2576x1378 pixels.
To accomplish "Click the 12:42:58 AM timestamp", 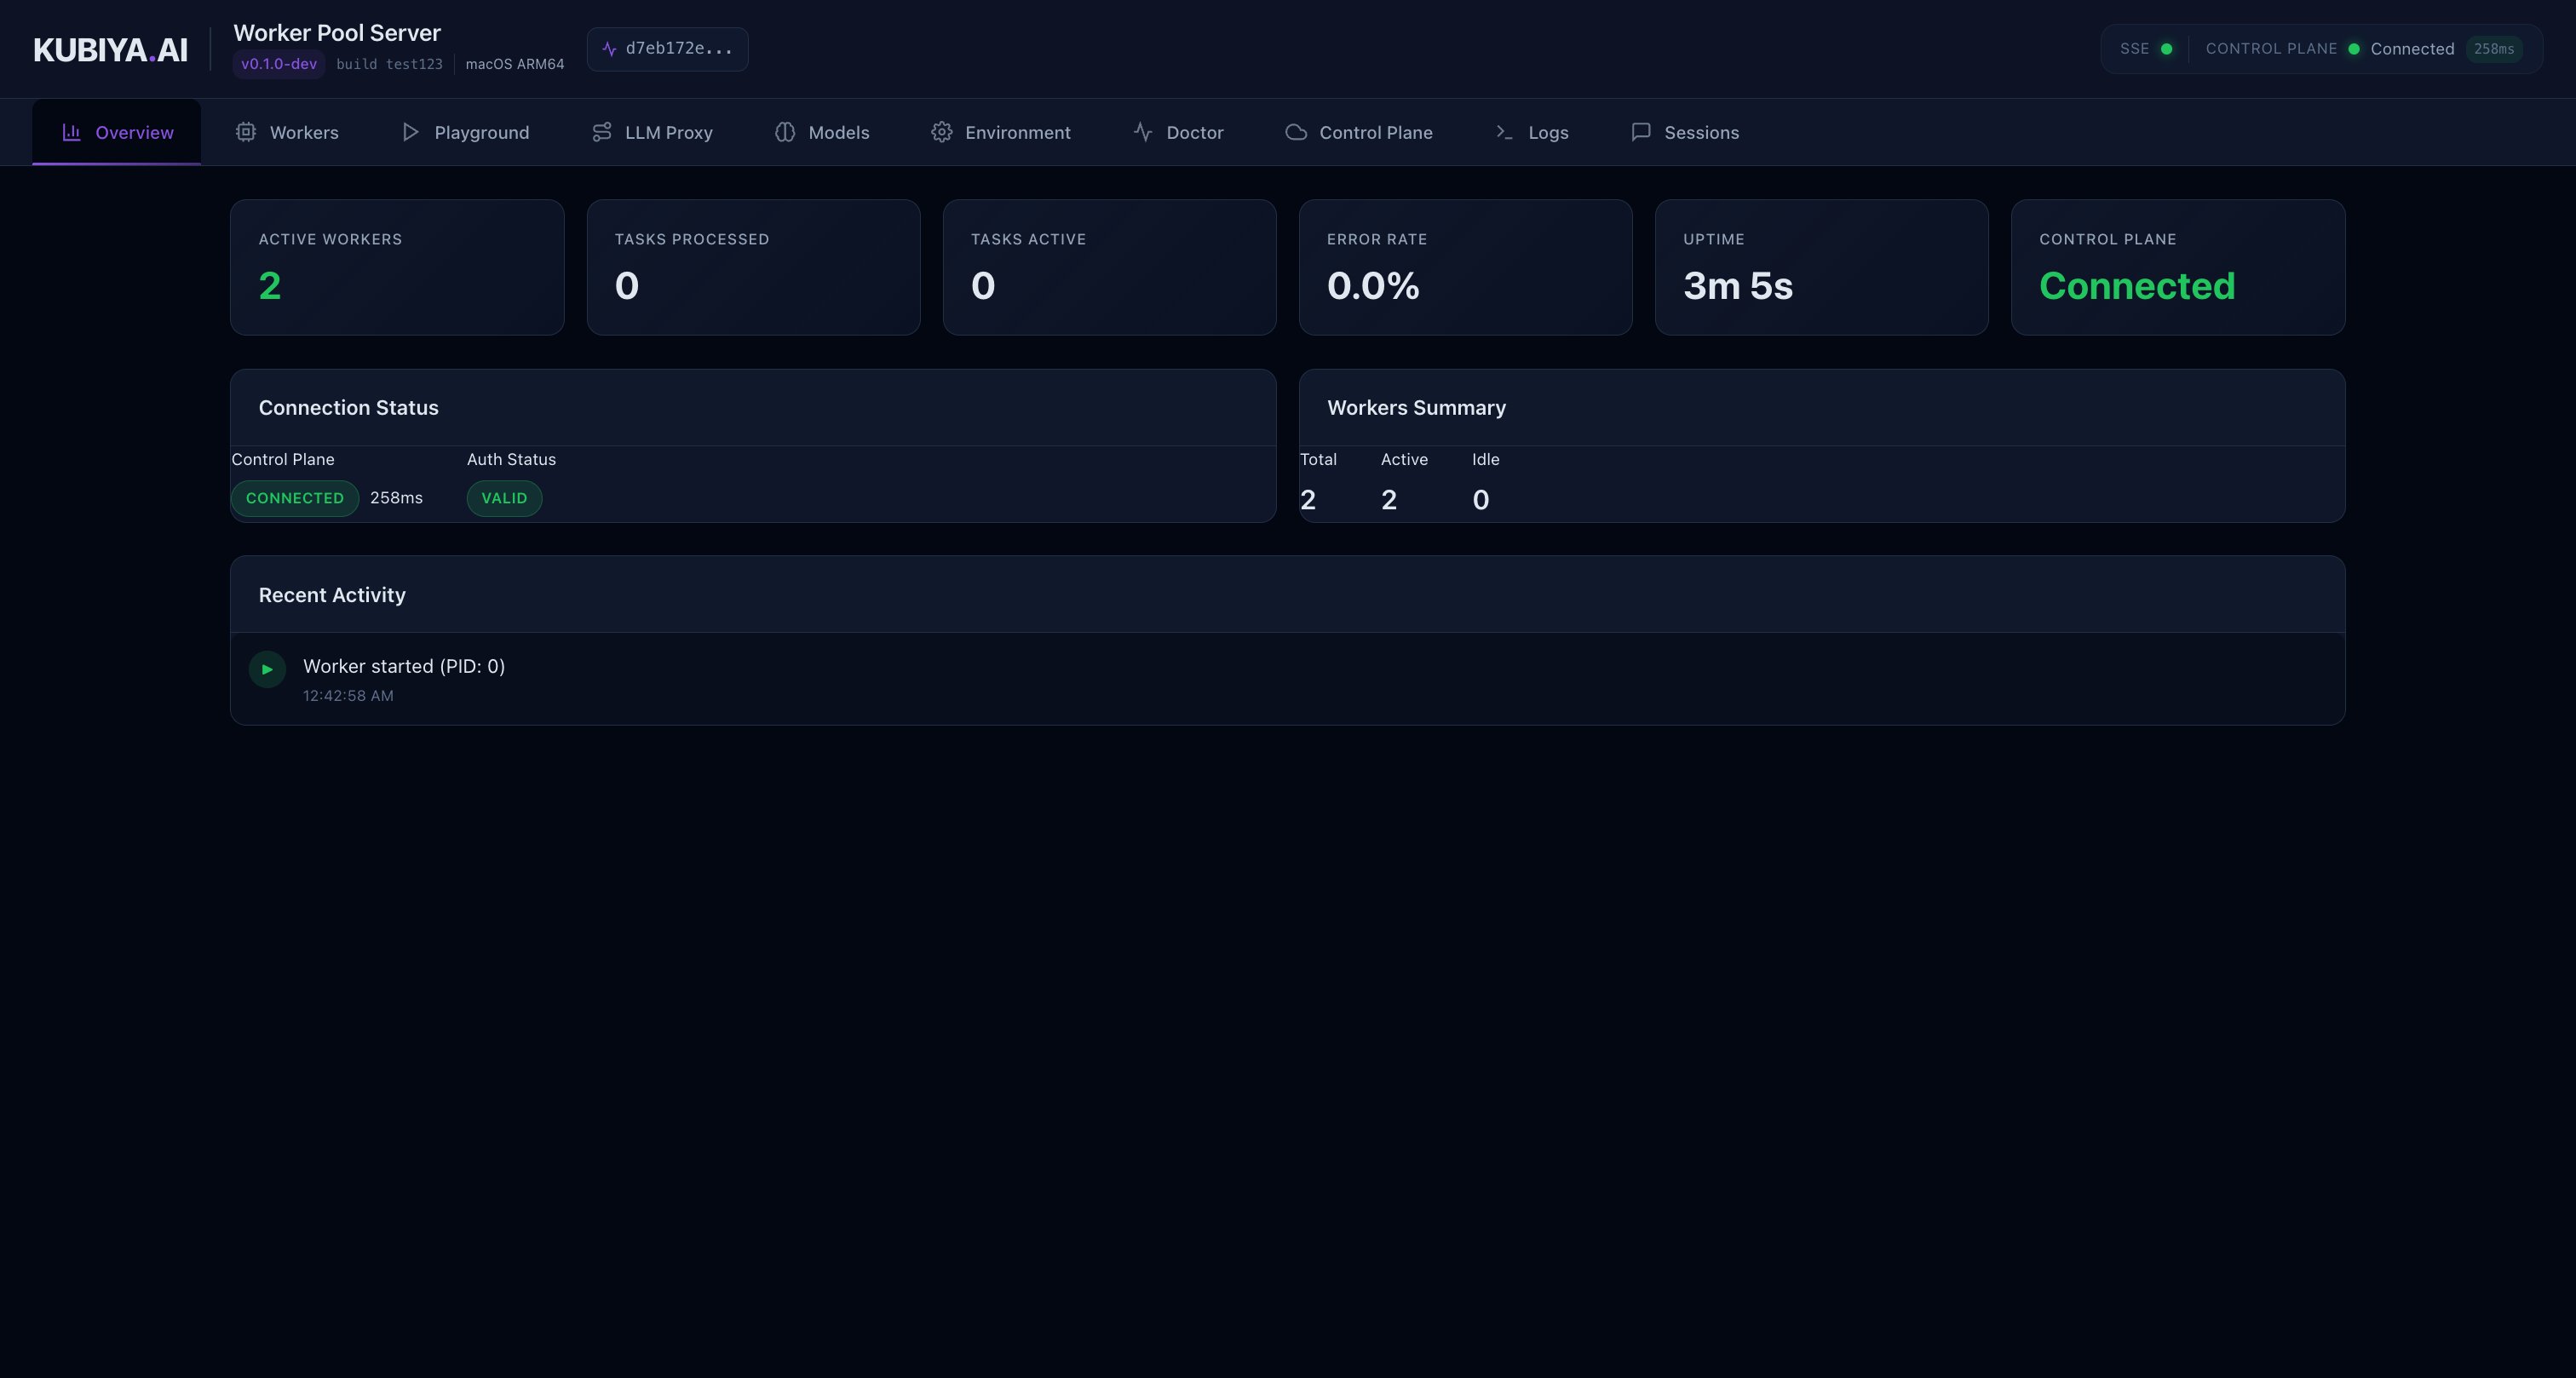I will point(348,696).
